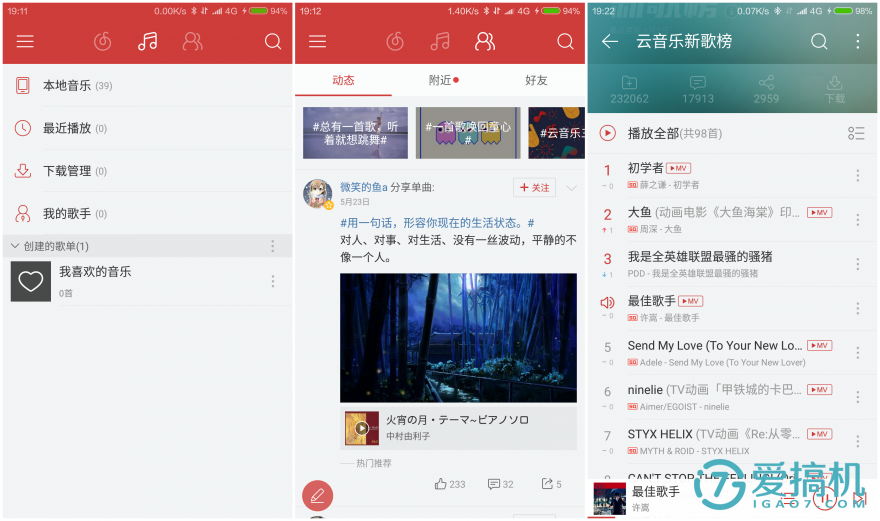Follow user with +关注 button
The image size is (880, 521).
(x=534, y=188)
